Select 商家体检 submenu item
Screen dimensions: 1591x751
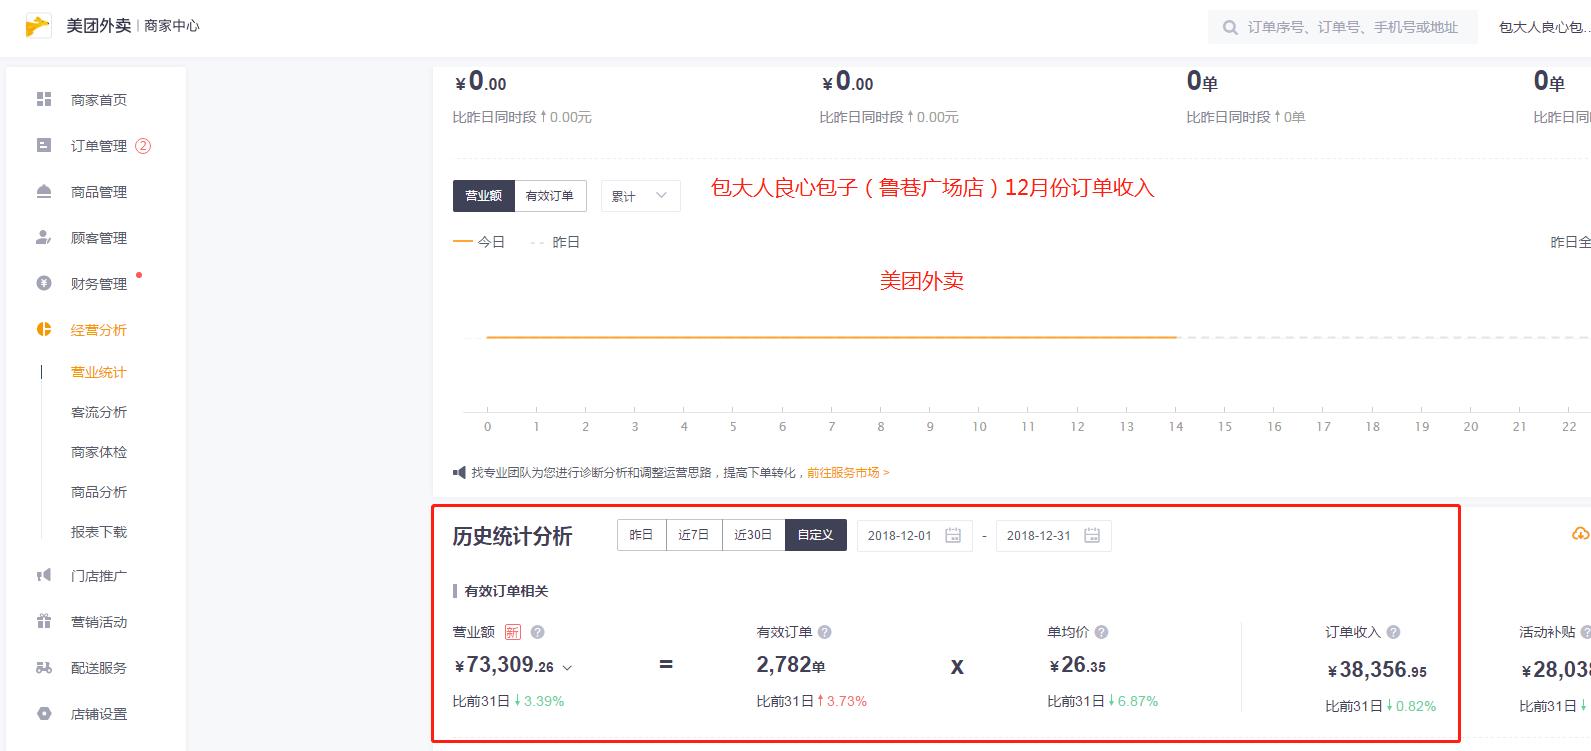tap(98, 452)
